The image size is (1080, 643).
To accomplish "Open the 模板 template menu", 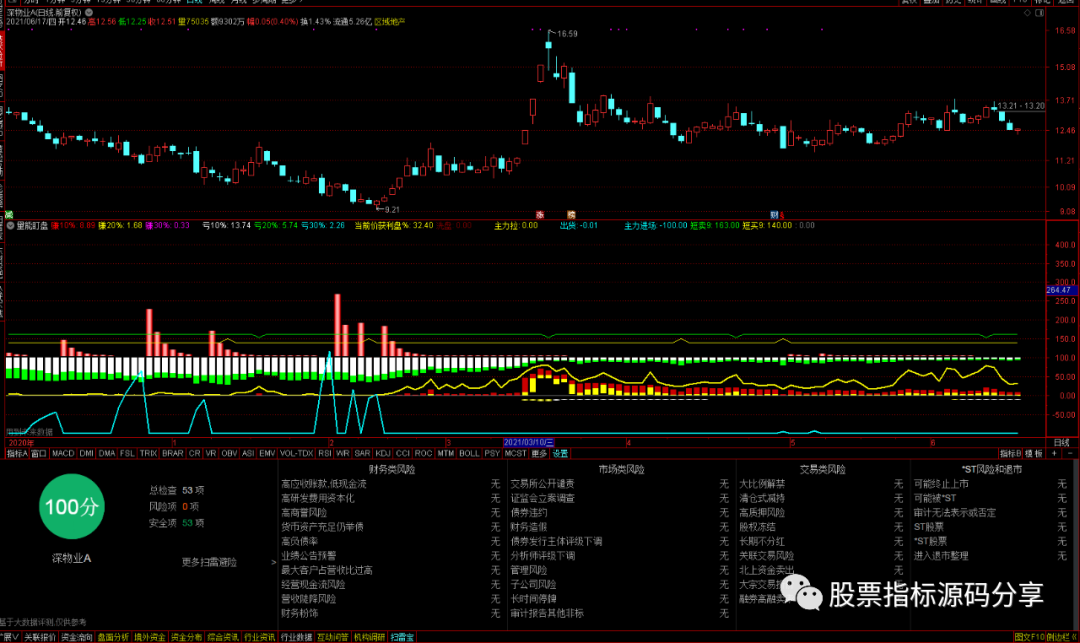I will tap(1034, 454).
